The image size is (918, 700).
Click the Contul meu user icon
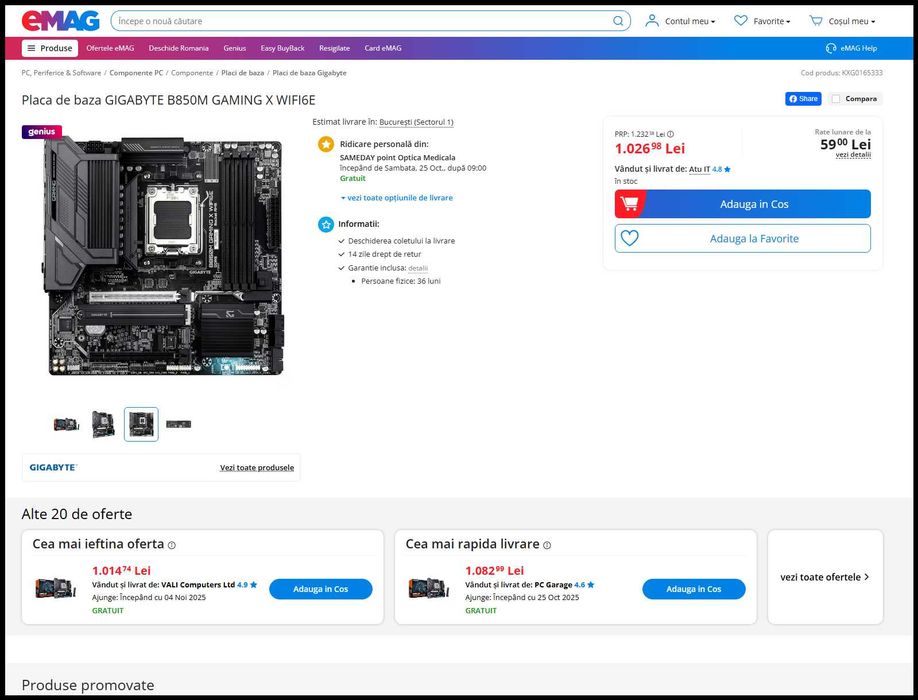pyautogui.click(x=651, y=20)
